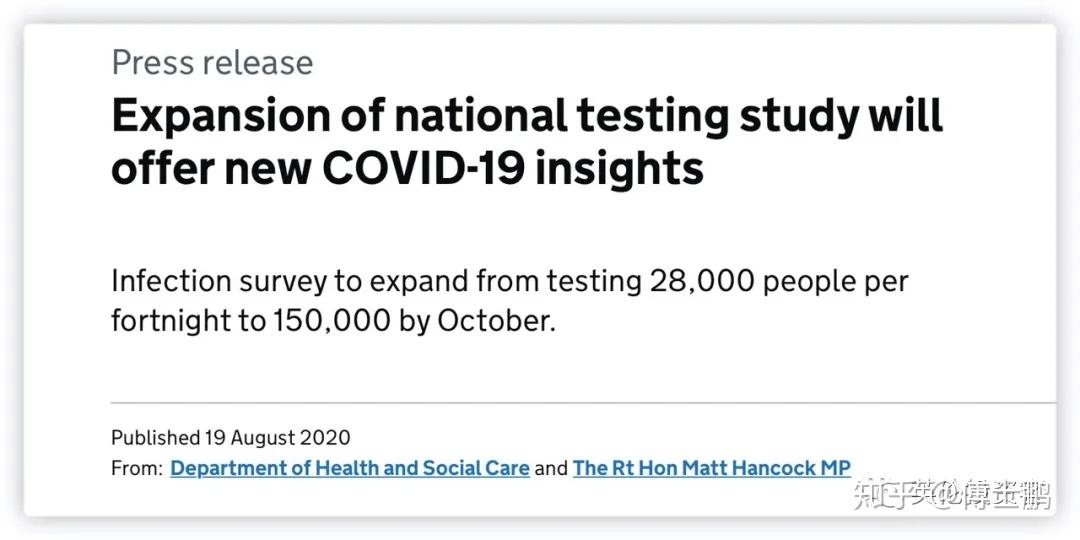This screenshot has width=1080, height=540.
Task: Open the Department of Health and Social Care link
Action: click(349, 468)
